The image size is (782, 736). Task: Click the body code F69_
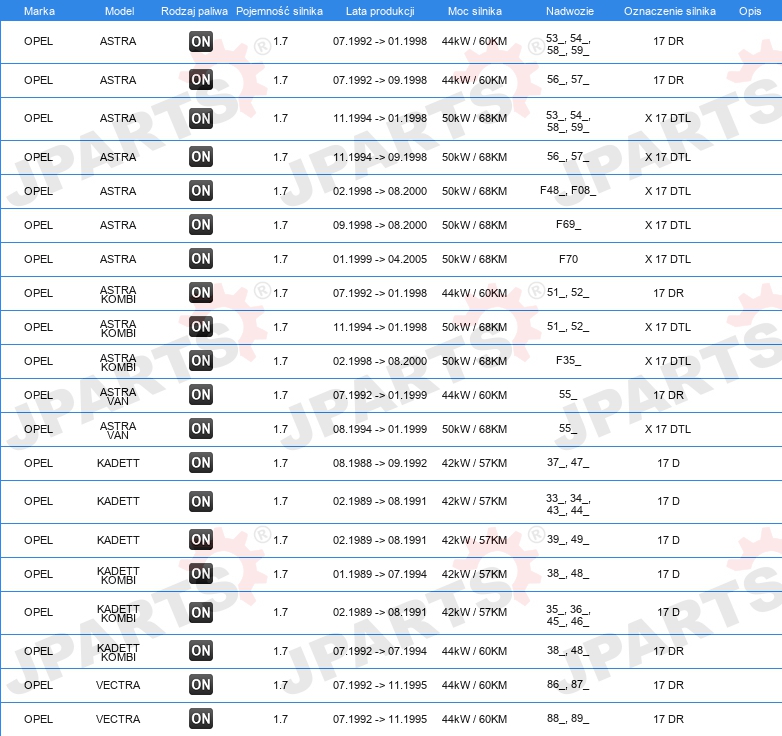[x=569, y=224]
